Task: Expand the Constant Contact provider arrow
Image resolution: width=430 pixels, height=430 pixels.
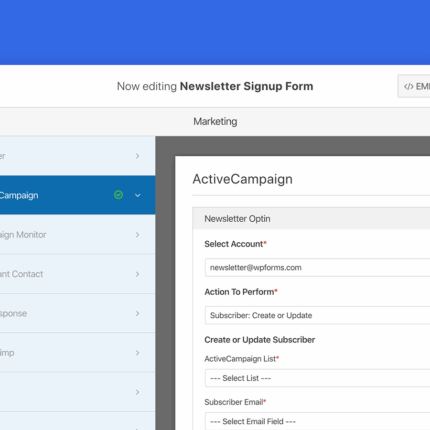Action: pos(137,274)
